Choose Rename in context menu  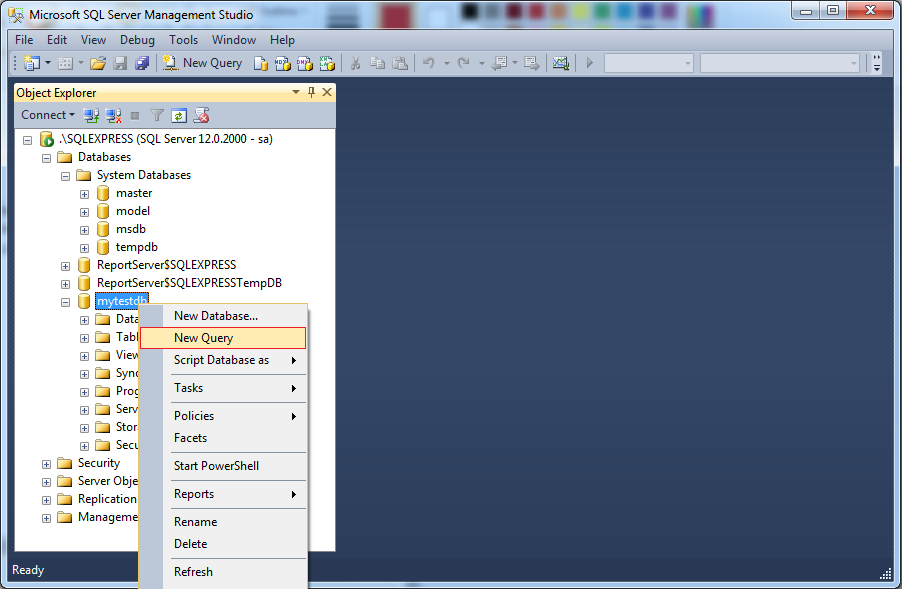tap(223, 522)
